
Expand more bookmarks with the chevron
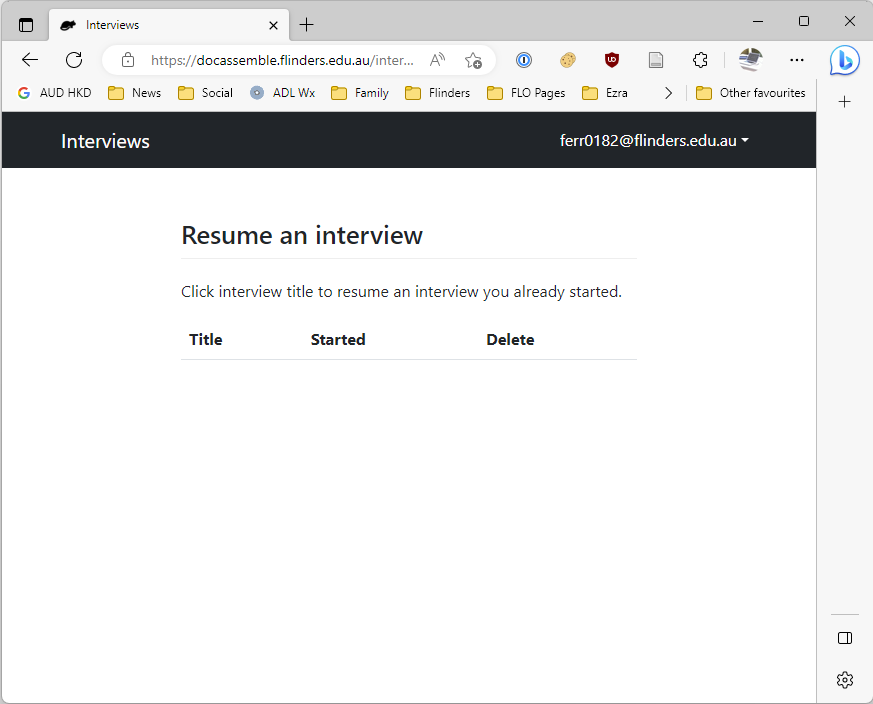tap(668, 92)
